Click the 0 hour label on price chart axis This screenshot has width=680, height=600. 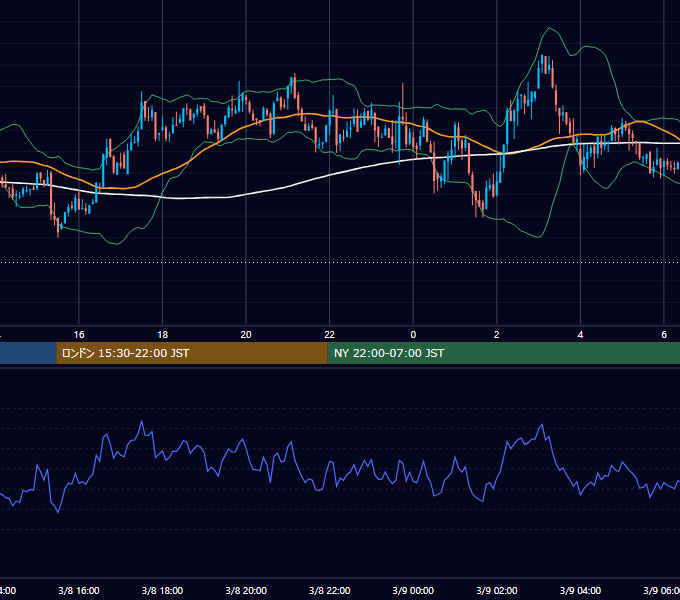(413, 334)
